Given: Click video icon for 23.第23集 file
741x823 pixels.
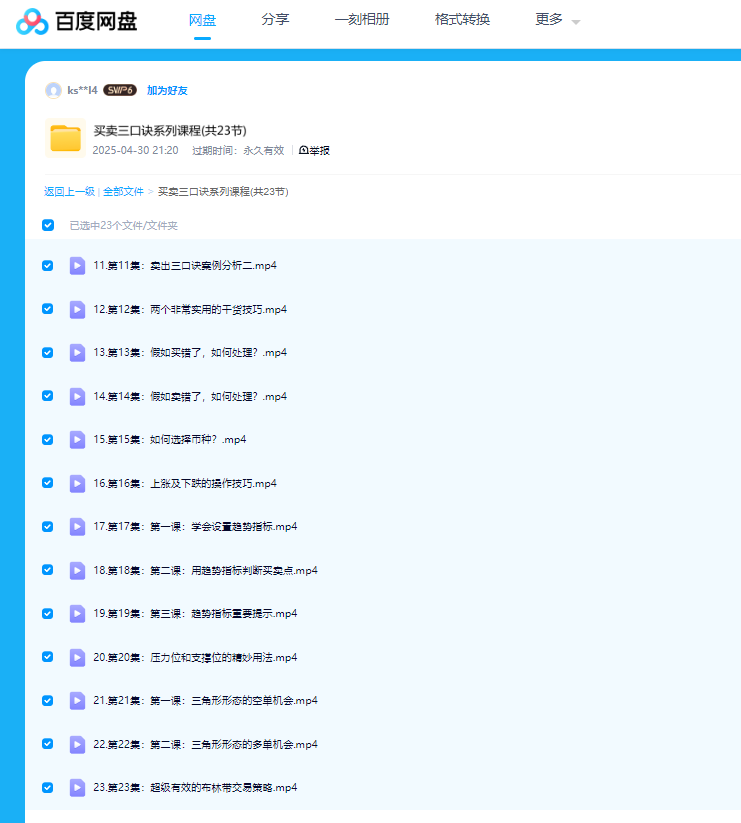Looking at the screenshot, I should tap(77, 787).
